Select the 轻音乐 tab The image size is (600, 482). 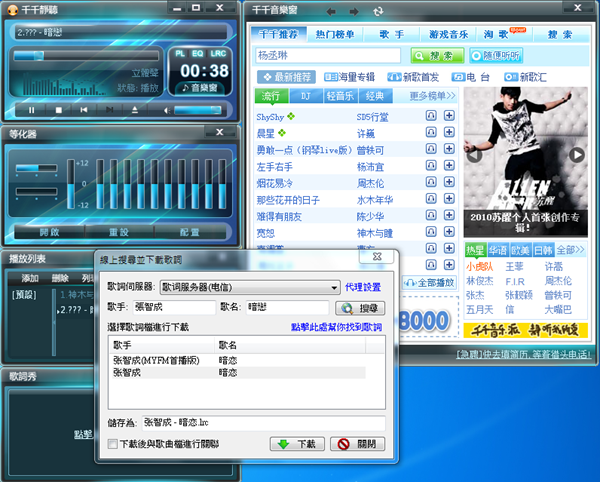[339, 96]
